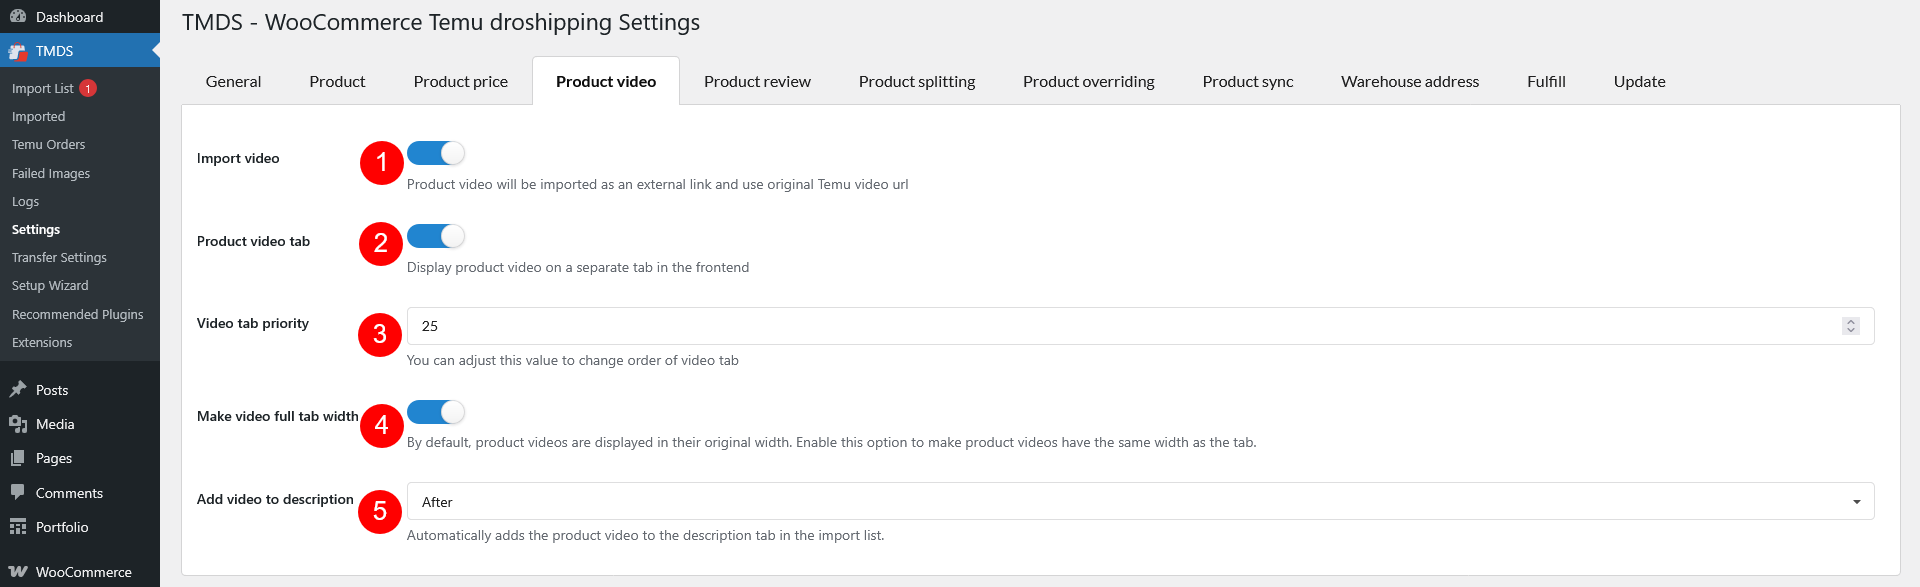Turn off Product video tab switch
The width and height of the screenshot is (1920, 587).
pyautogui.click(x=436, y=236)
